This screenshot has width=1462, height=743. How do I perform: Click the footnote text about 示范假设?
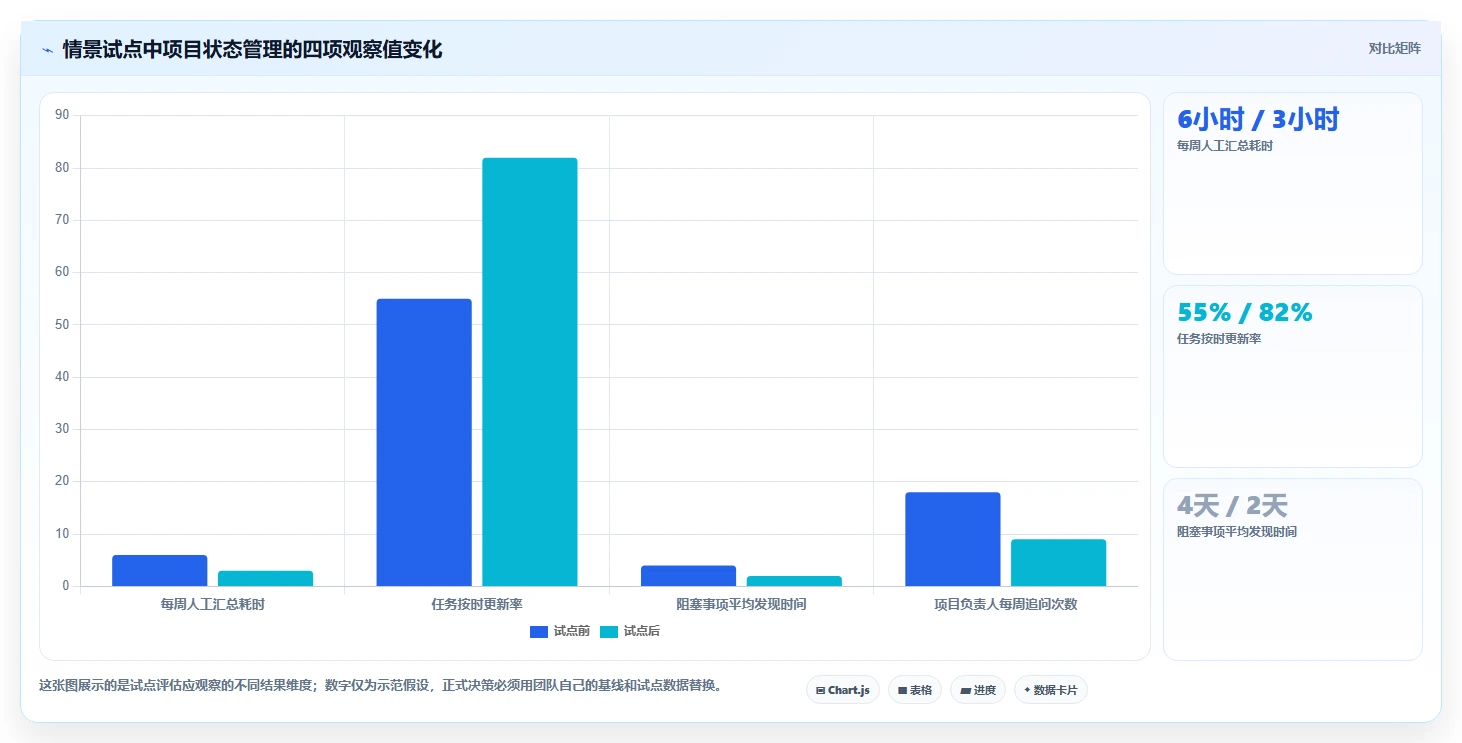[380, 686]
